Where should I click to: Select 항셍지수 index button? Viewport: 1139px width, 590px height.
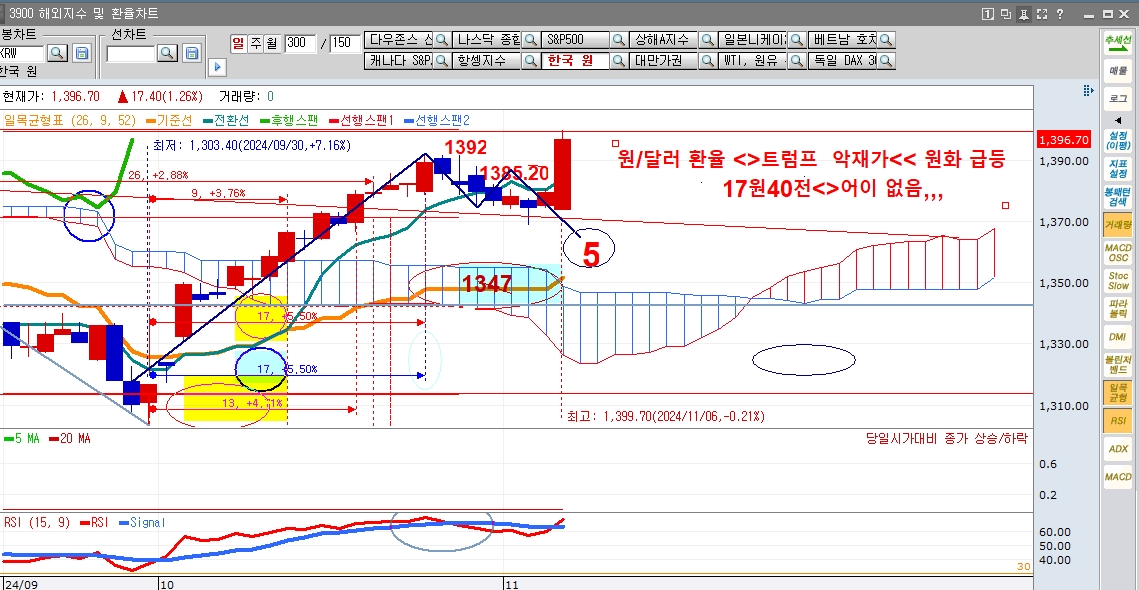click(487, 61)
